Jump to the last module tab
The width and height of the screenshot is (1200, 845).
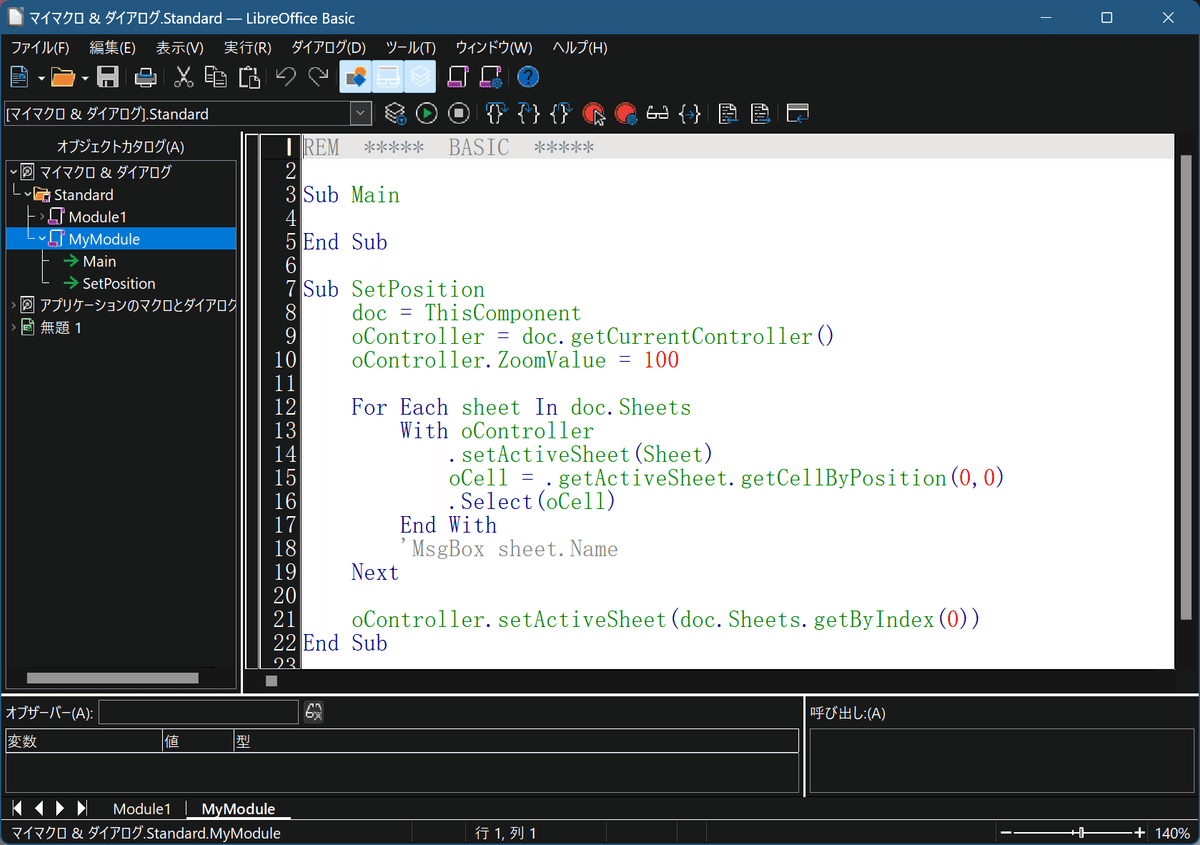pyautogui.click(x=82, y=808)
